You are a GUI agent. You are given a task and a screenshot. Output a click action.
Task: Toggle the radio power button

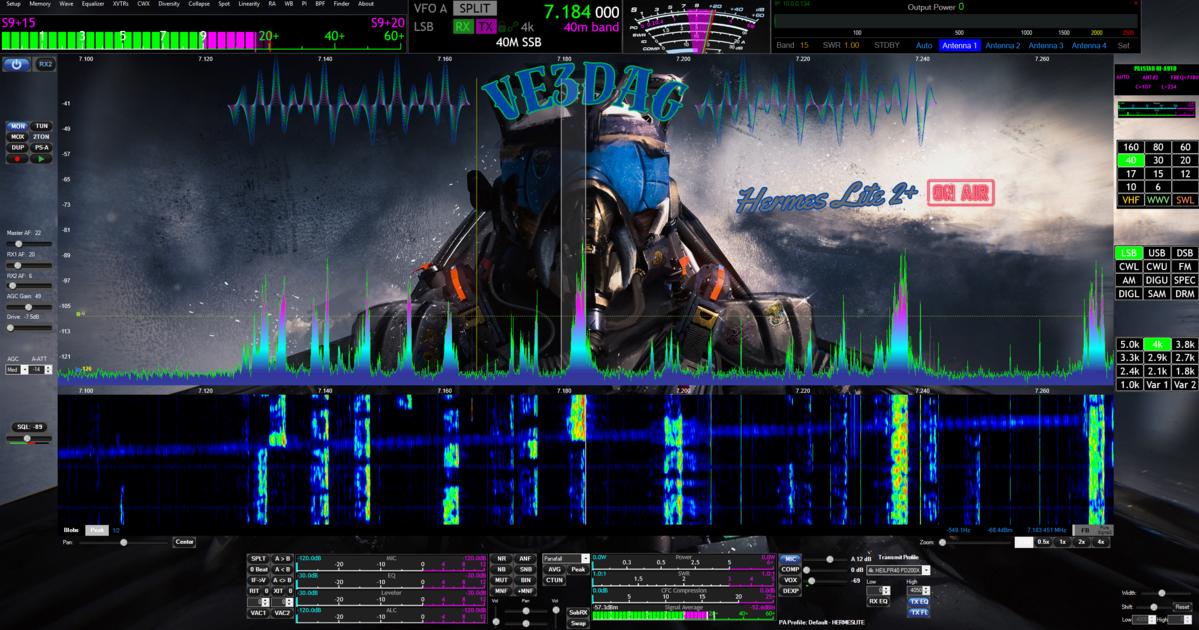[x=16, y=64]
